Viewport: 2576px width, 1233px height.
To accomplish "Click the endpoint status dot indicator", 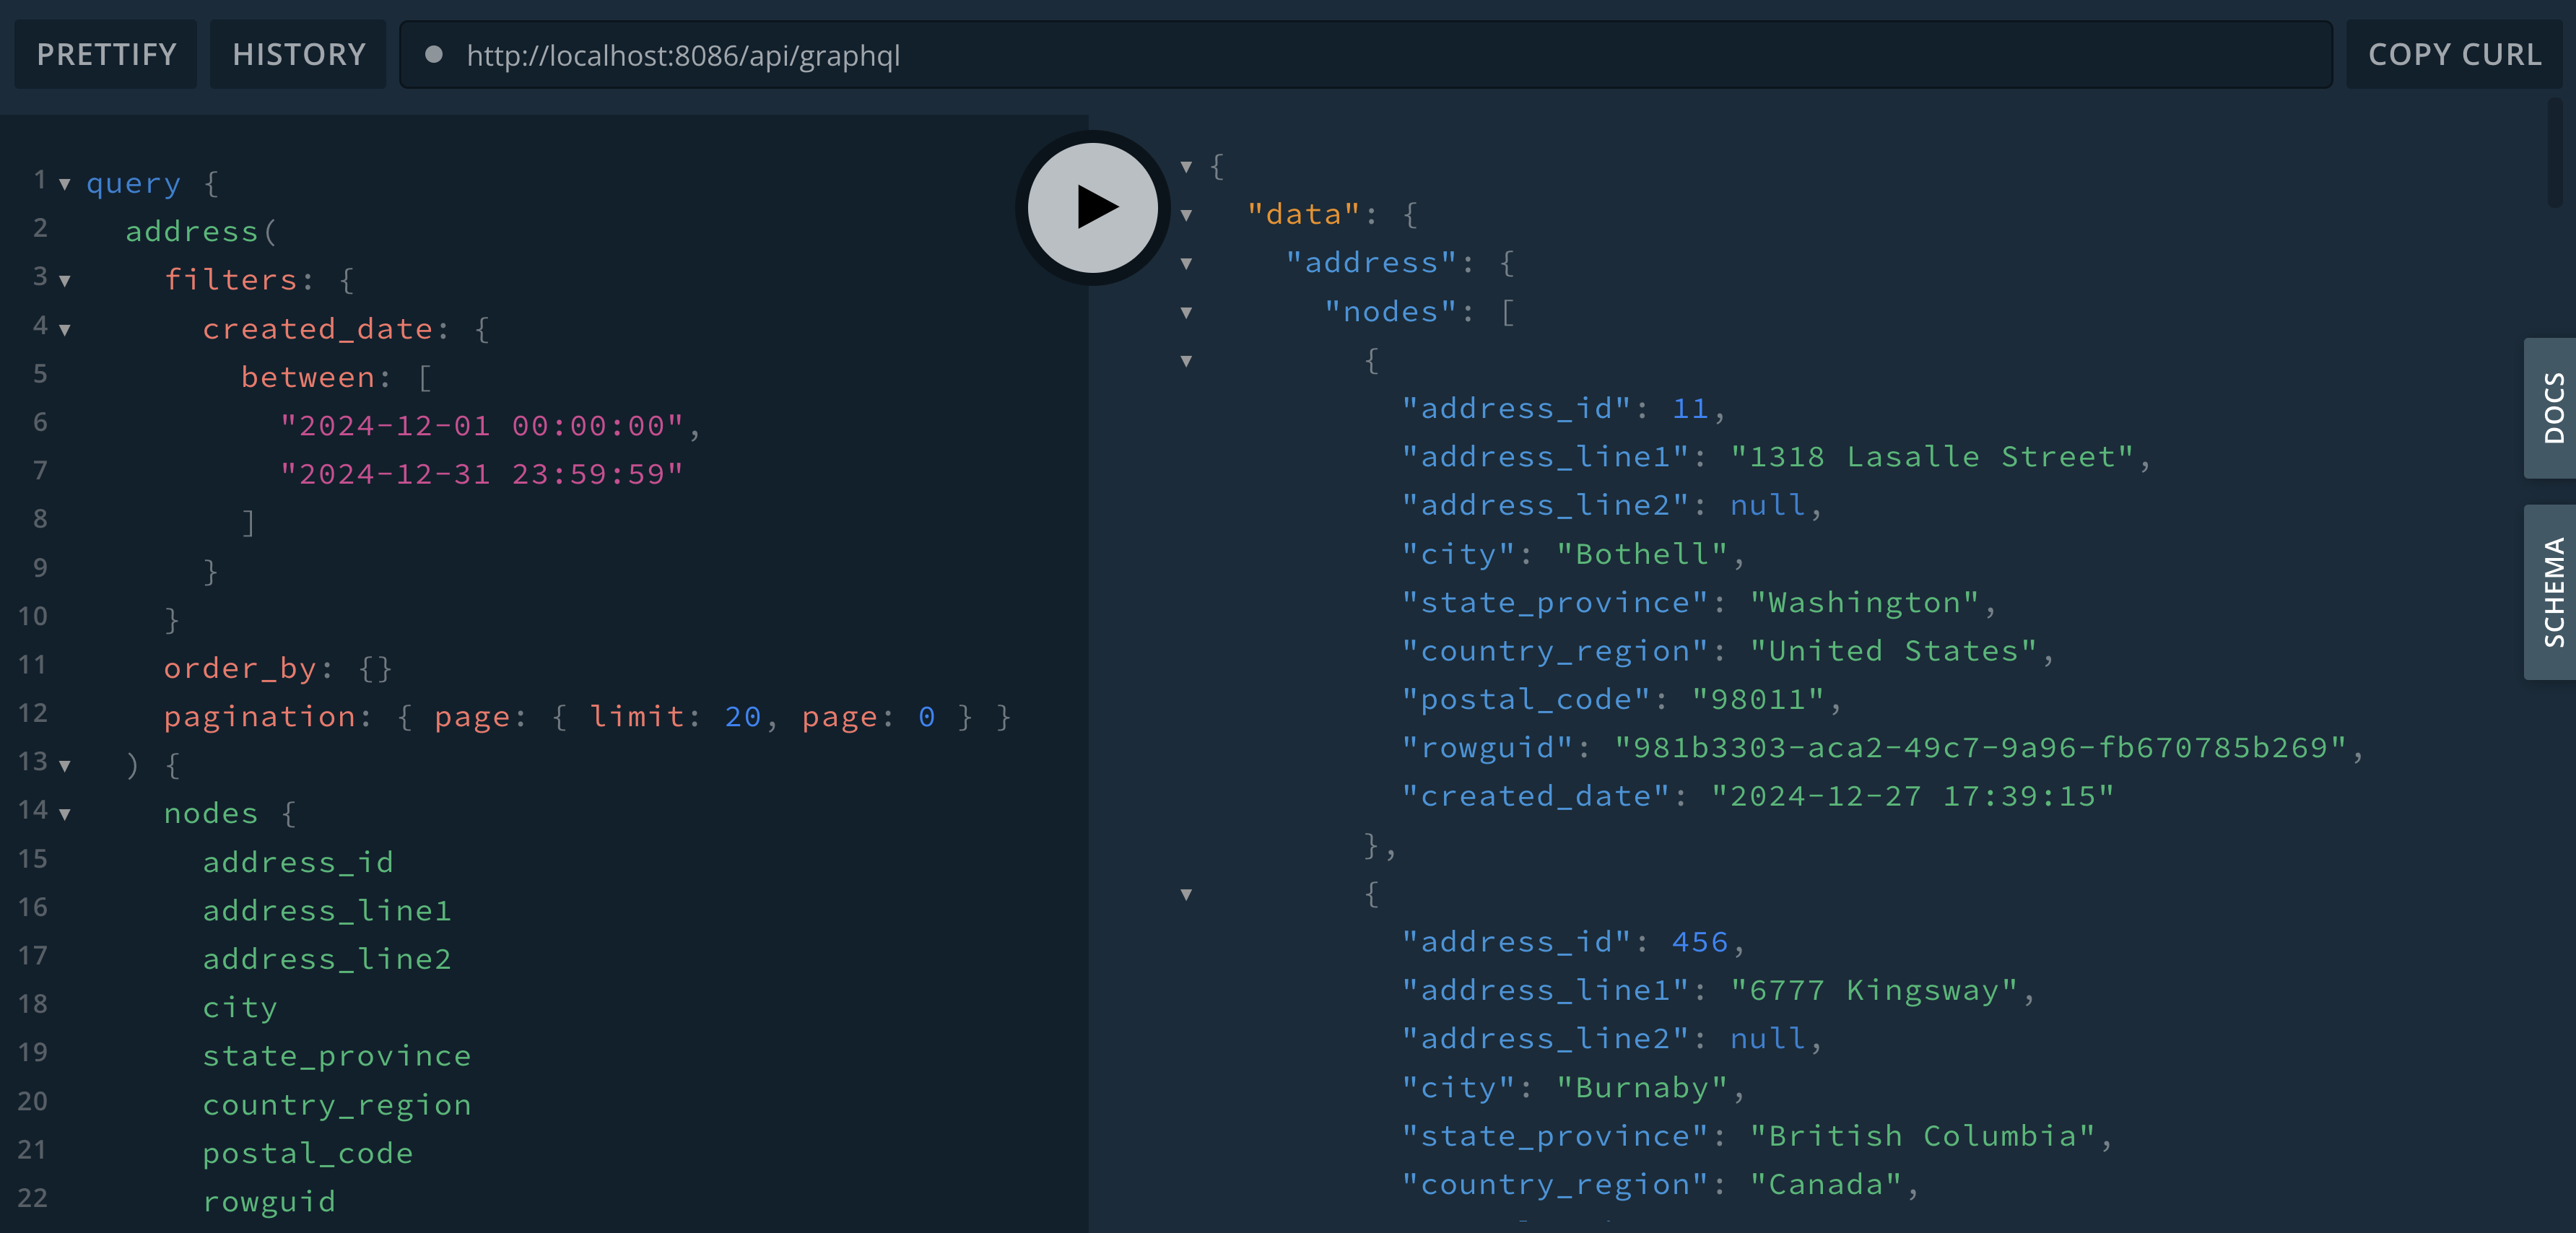I will (x=434, y=55).
